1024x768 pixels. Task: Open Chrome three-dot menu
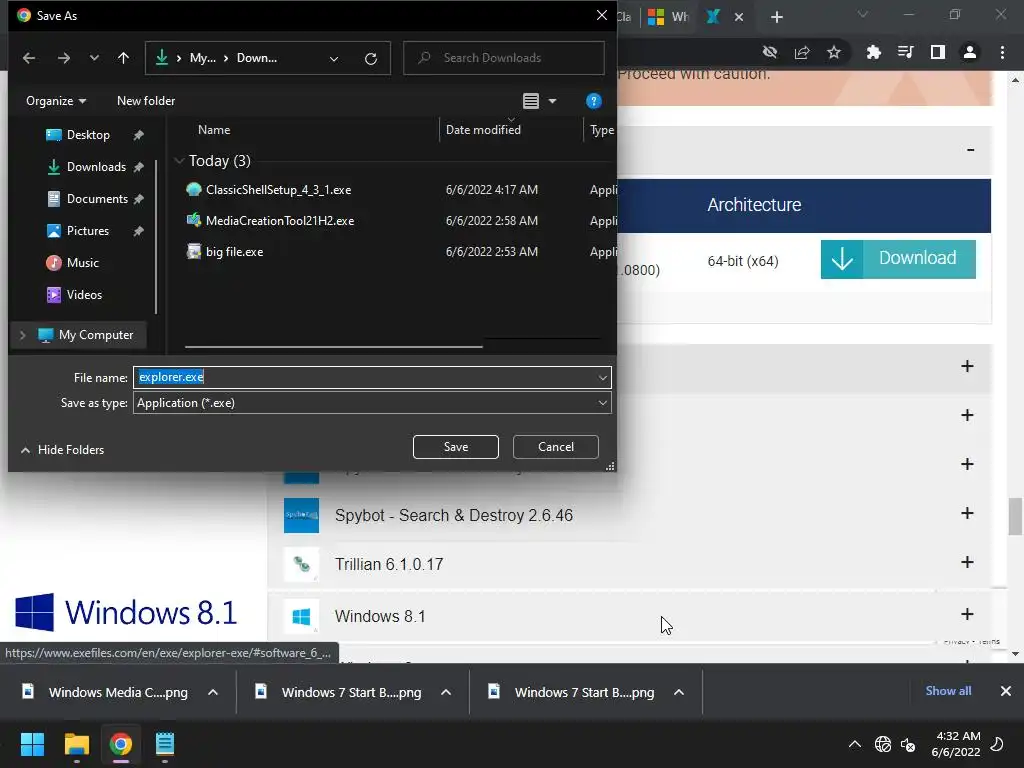[x=1002, y=52]
